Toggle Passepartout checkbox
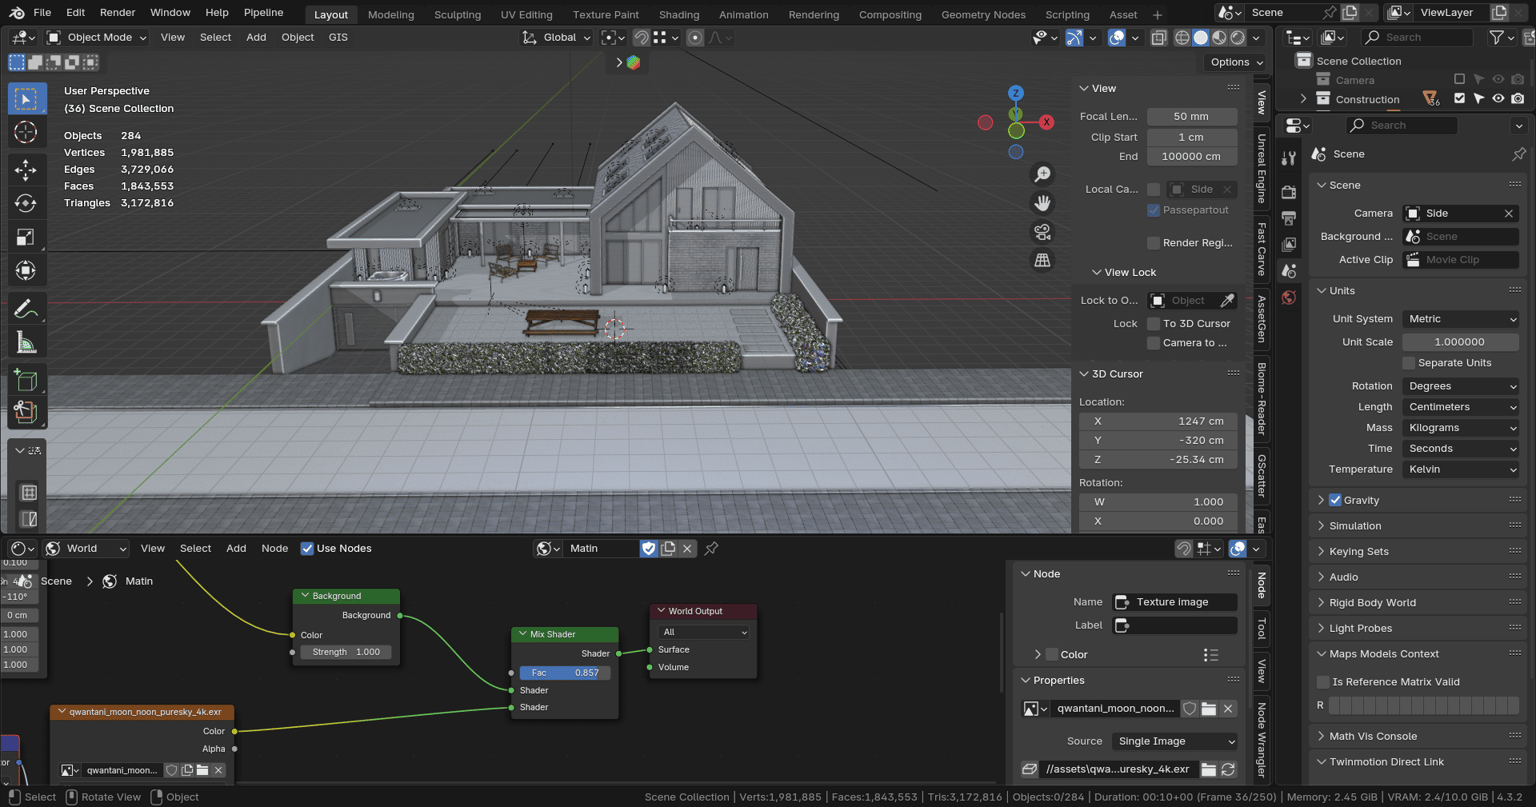 (x=1154, y=210)
